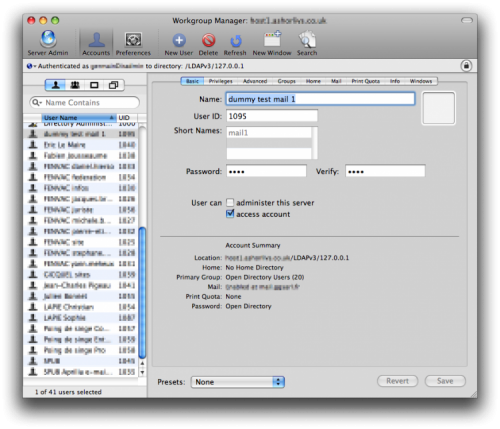Click the user picture well
The image size is (500, 429).
click(438, 108)
